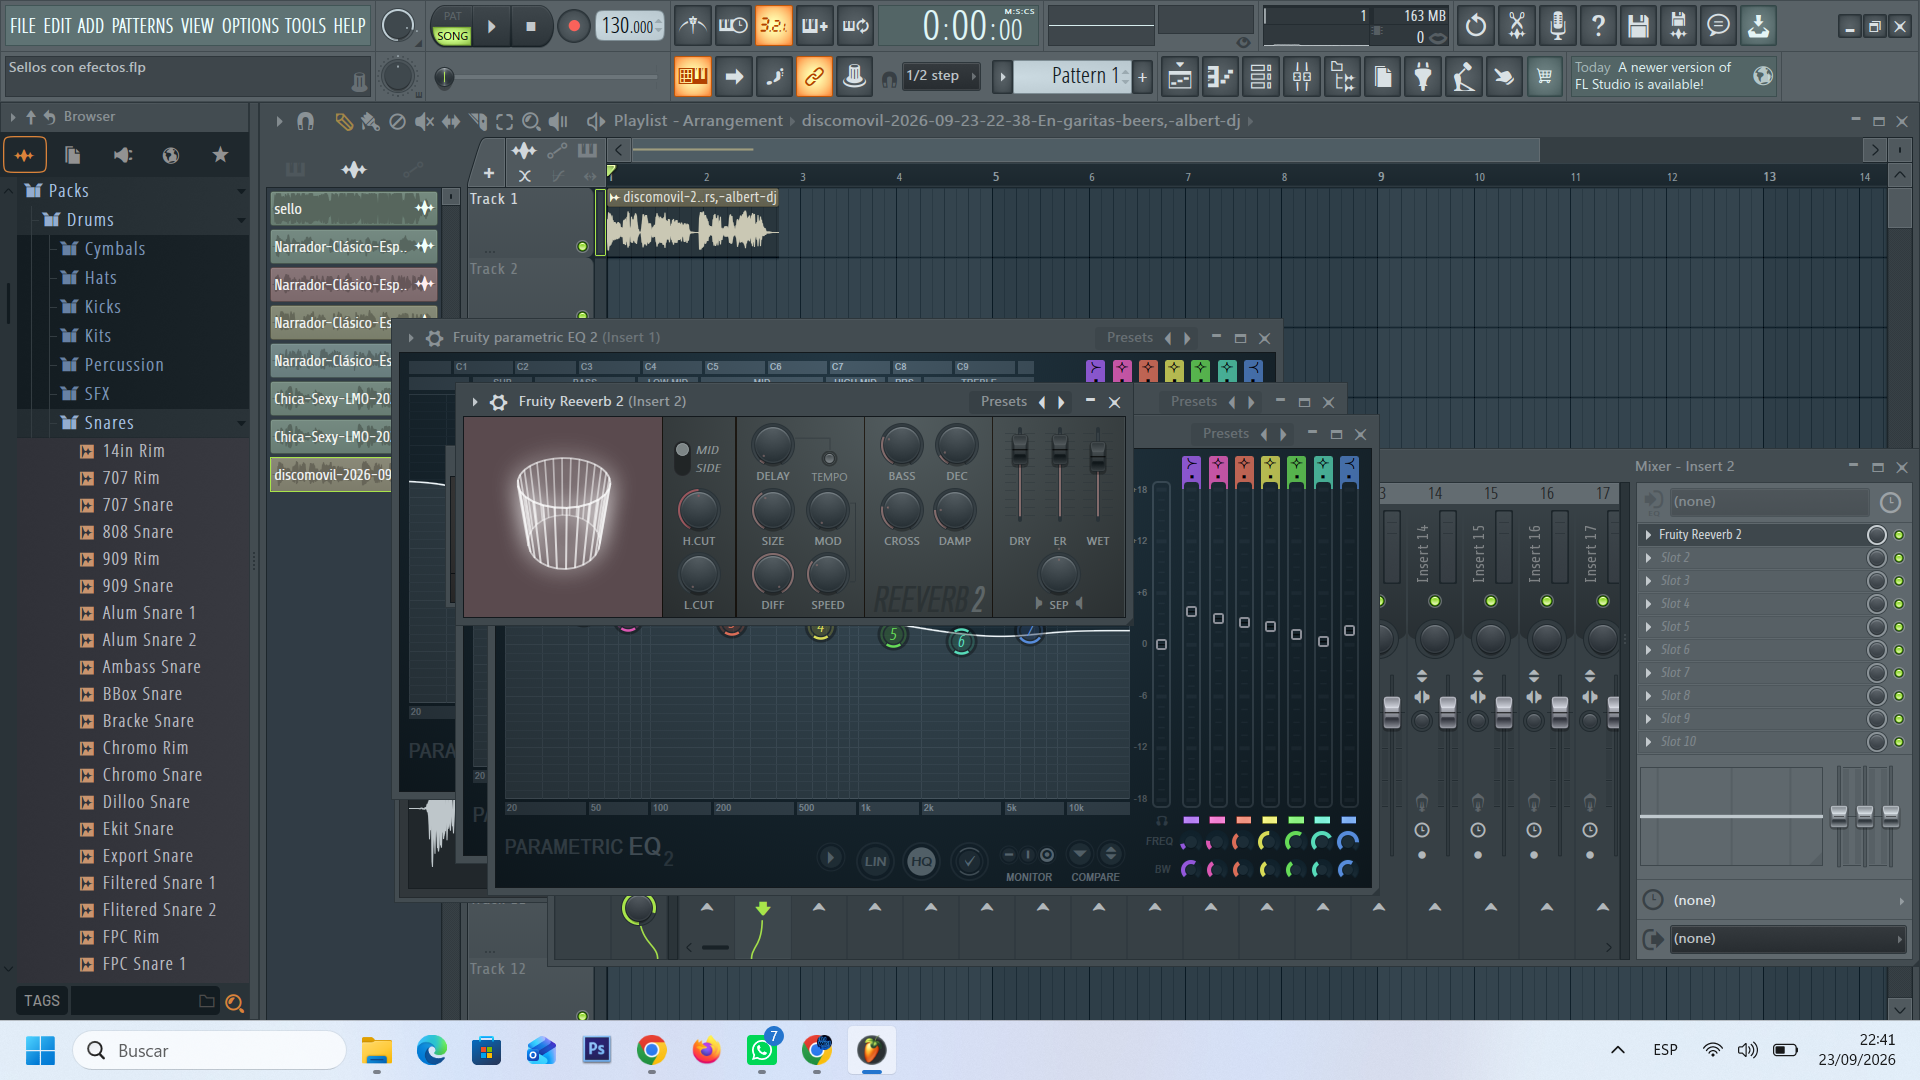Toggle Insert 14 green enable LED
1920x1080 pixels.
tap(1435, 601)
